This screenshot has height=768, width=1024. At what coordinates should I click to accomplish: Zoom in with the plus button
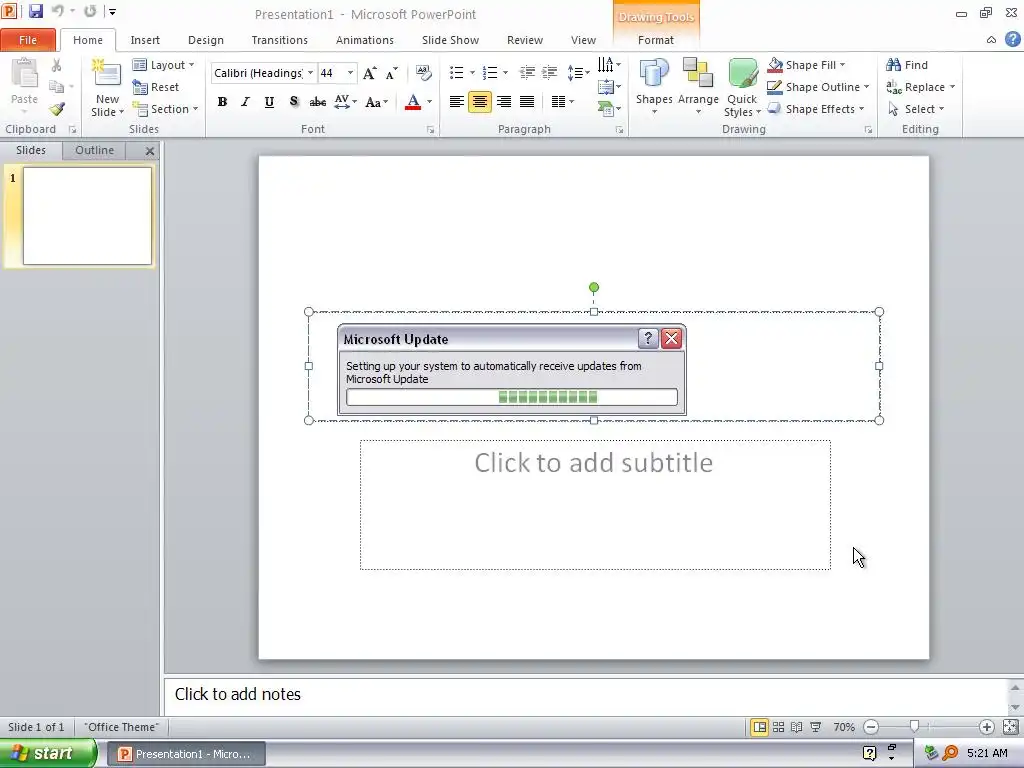986,727
